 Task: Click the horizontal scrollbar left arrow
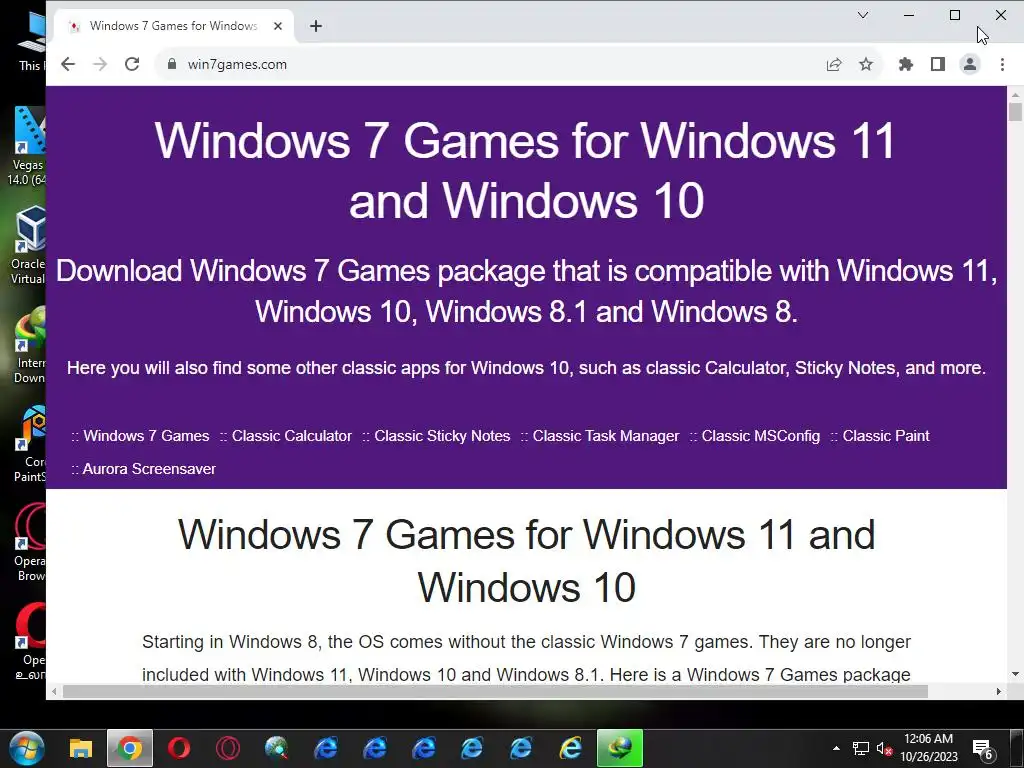tap(54, 691)
